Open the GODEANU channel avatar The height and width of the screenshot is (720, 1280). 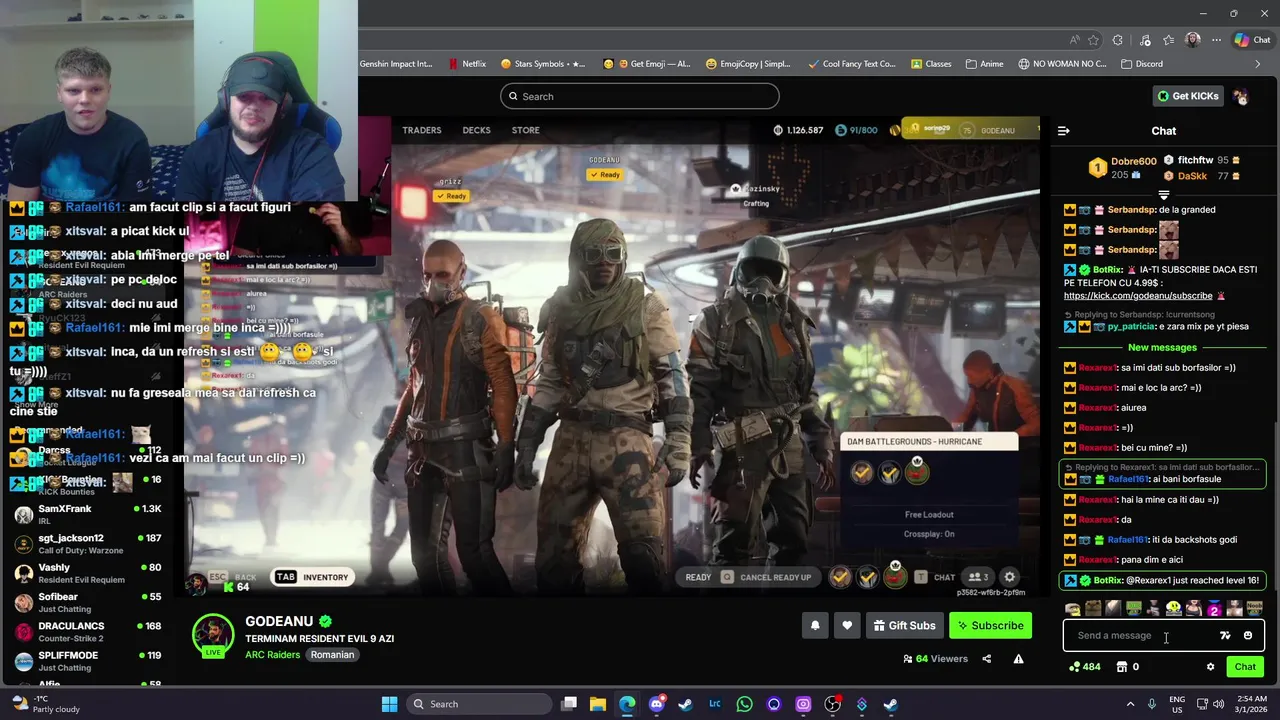coord(213,634)
